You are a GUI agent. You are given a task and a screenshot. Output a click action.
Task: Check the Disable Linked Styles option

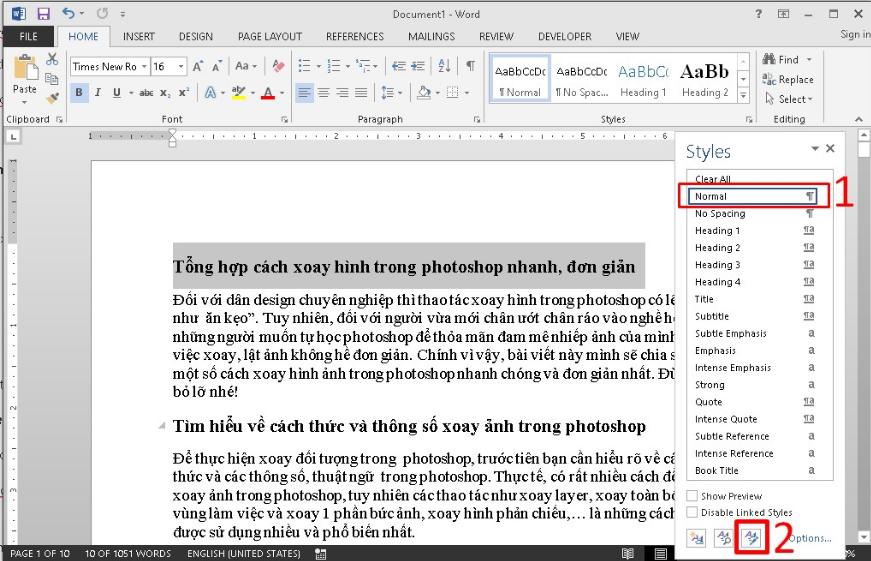pos(693,513)
